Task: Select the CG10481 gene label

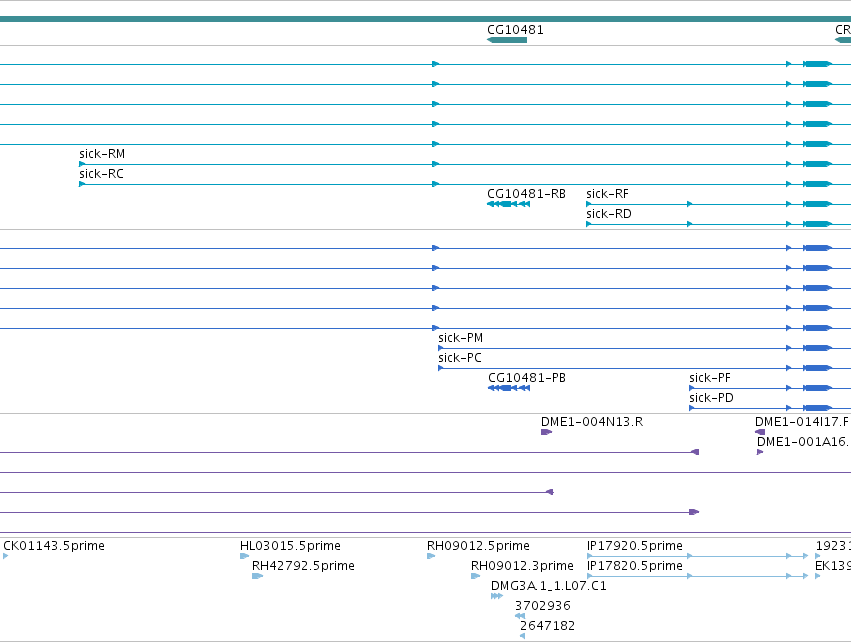Action: 515,30
